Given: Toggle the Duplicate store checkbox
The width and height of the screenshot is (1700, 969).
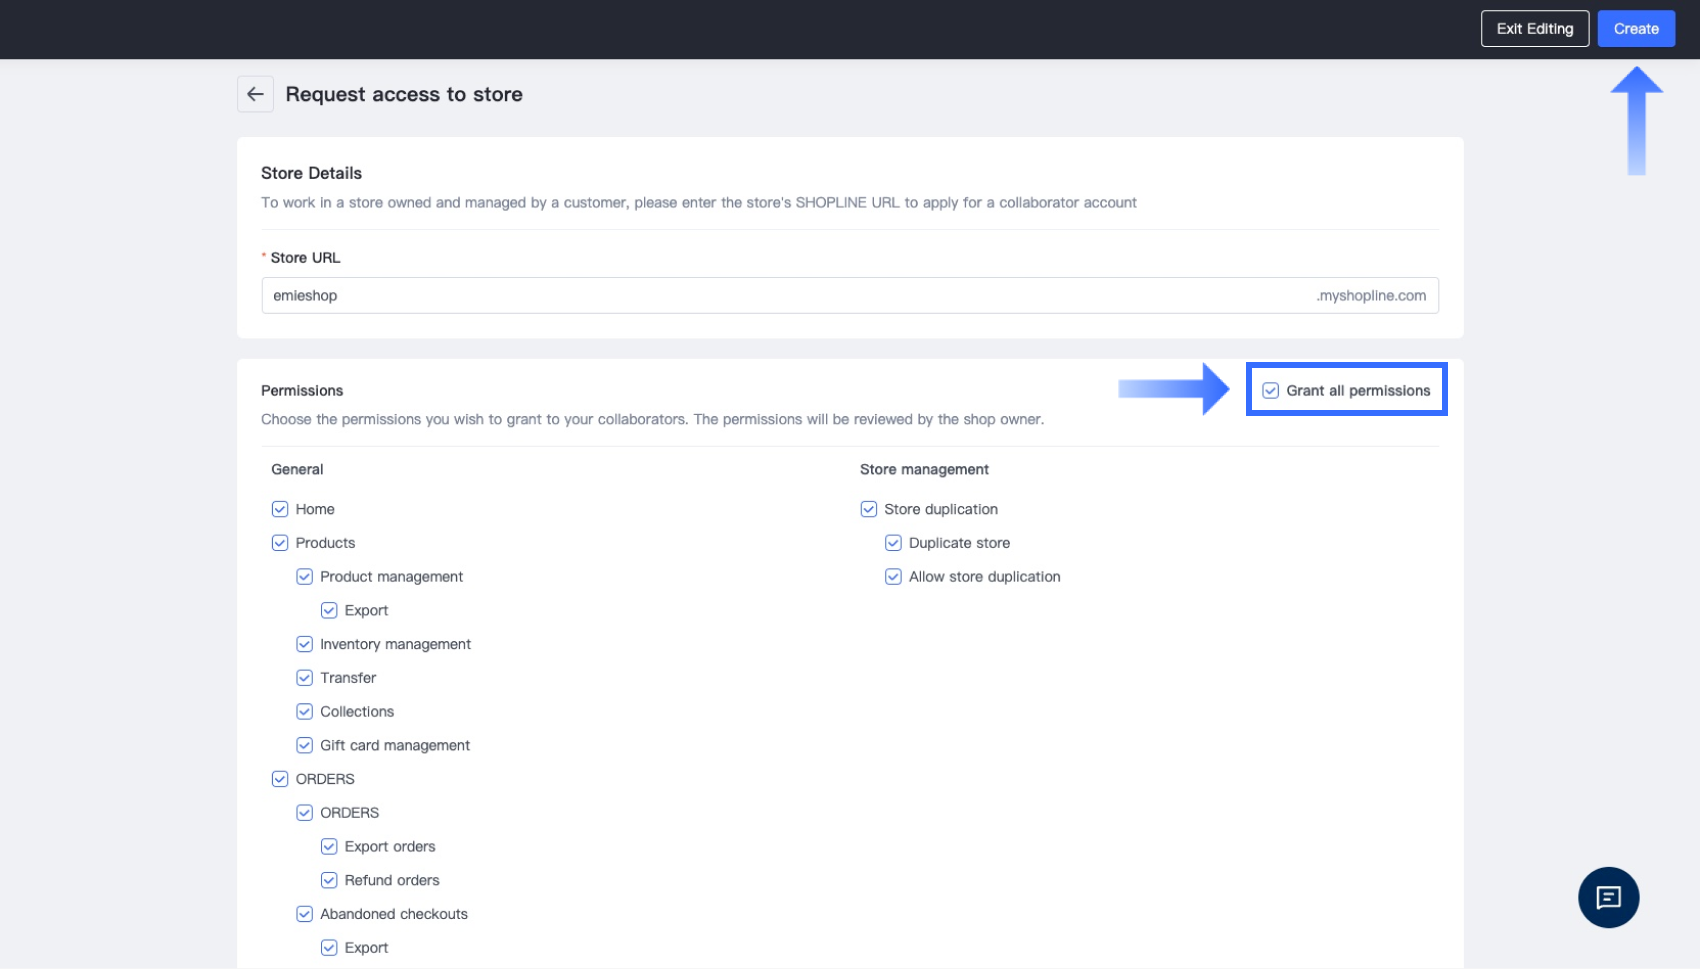Looking at the screenshot, I should coord(893,543).
